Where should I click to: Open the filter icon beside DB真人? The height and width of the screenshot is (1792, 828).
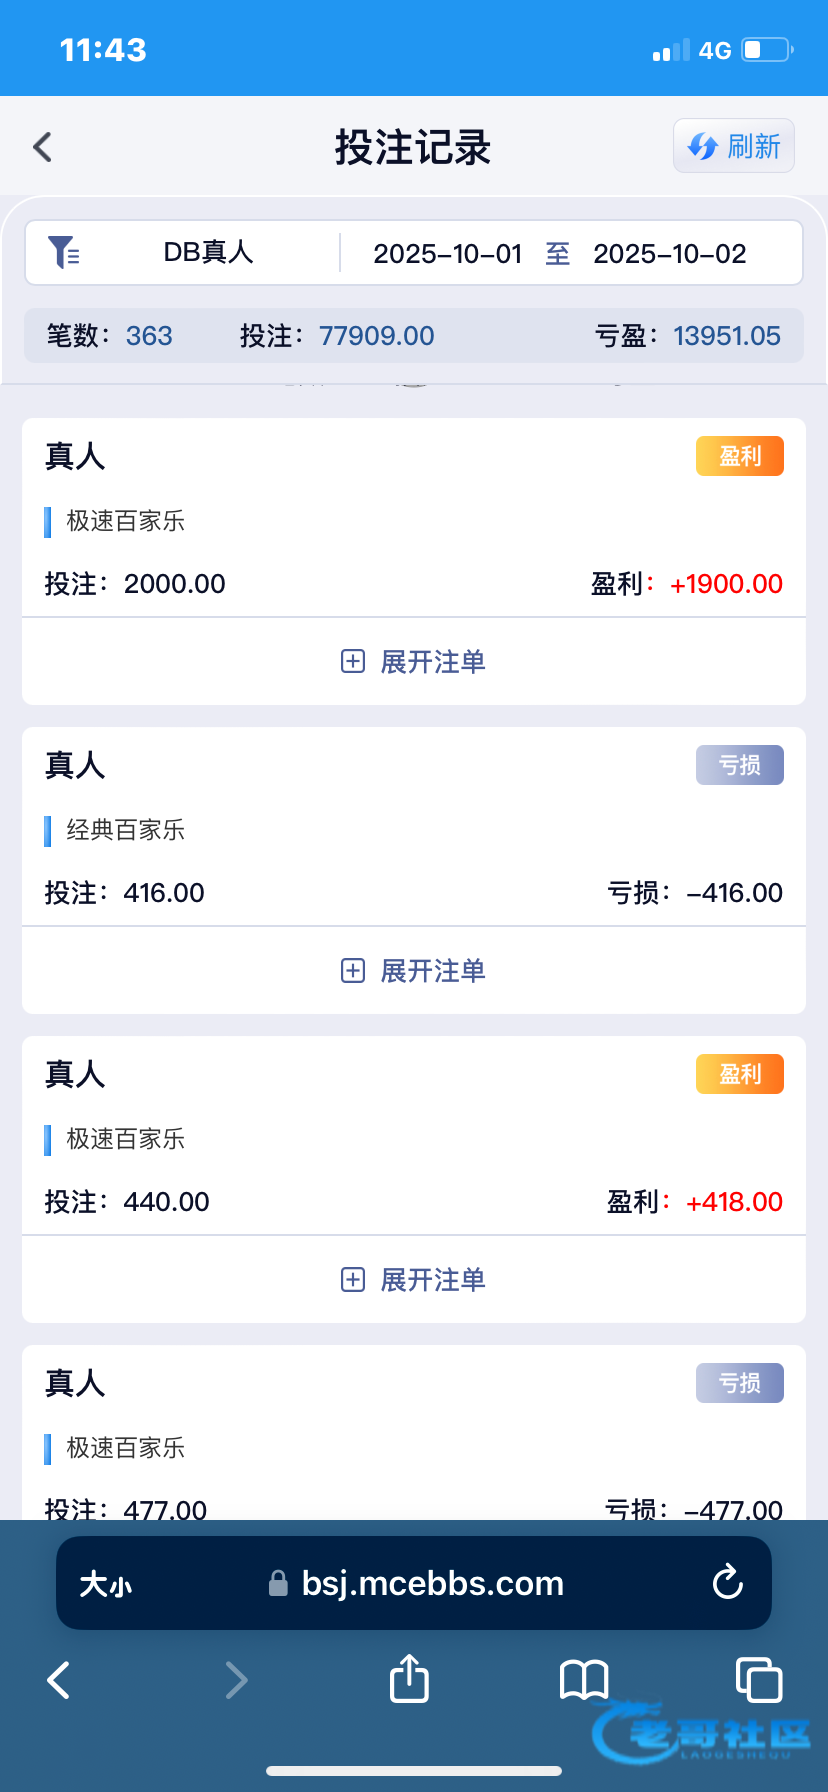point(64,253)
